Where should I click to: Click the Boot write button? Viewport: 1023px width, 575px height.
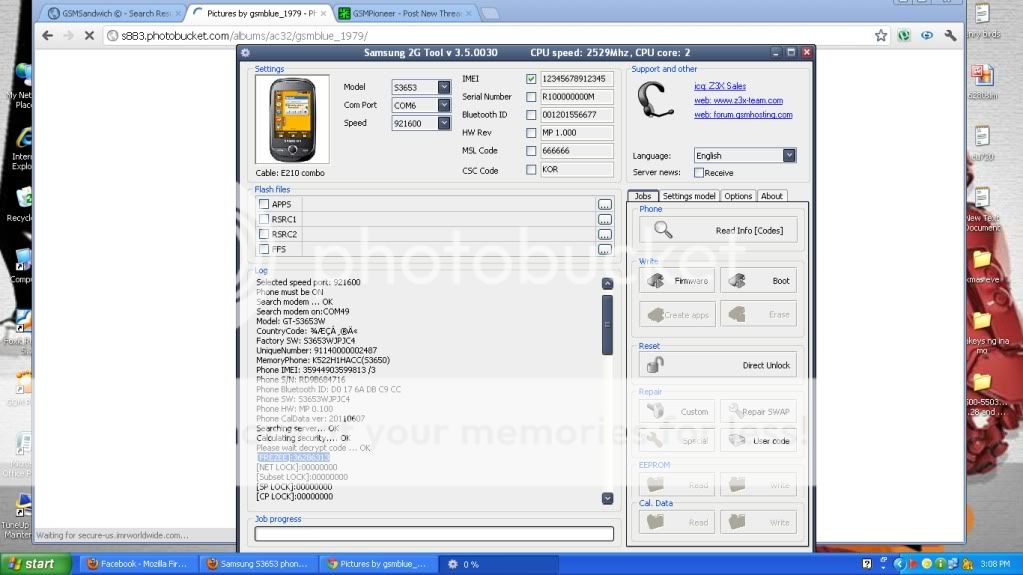tap(758, 281)
